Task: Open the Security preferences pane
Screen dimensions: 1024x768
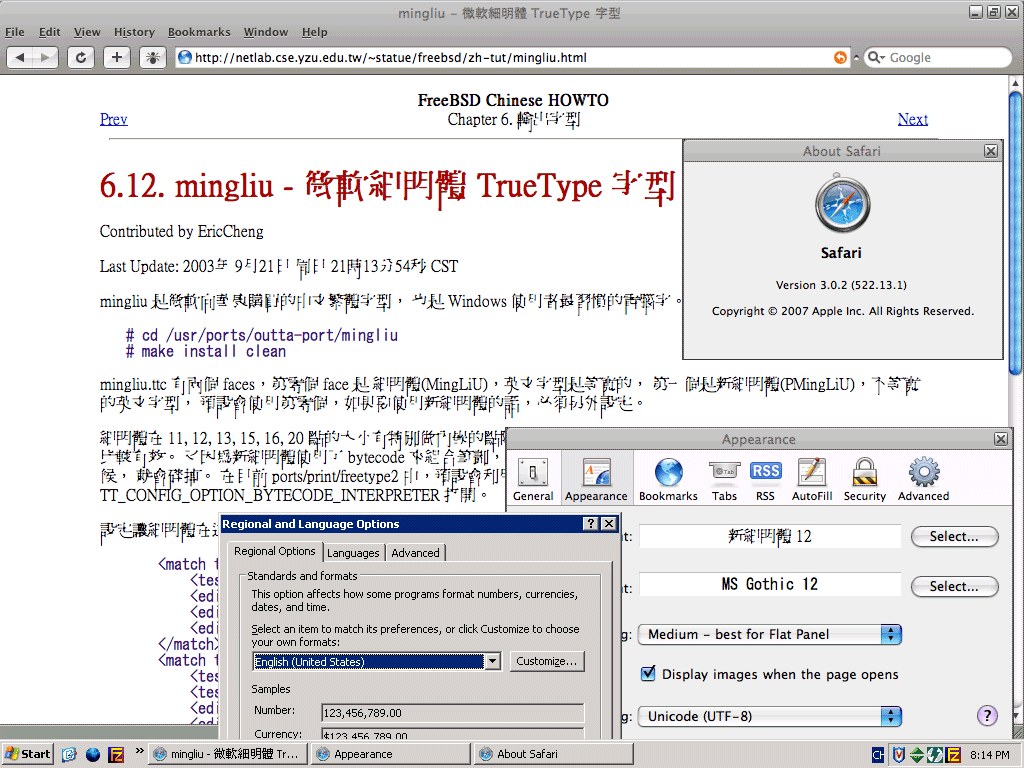Action: point(865,479)
